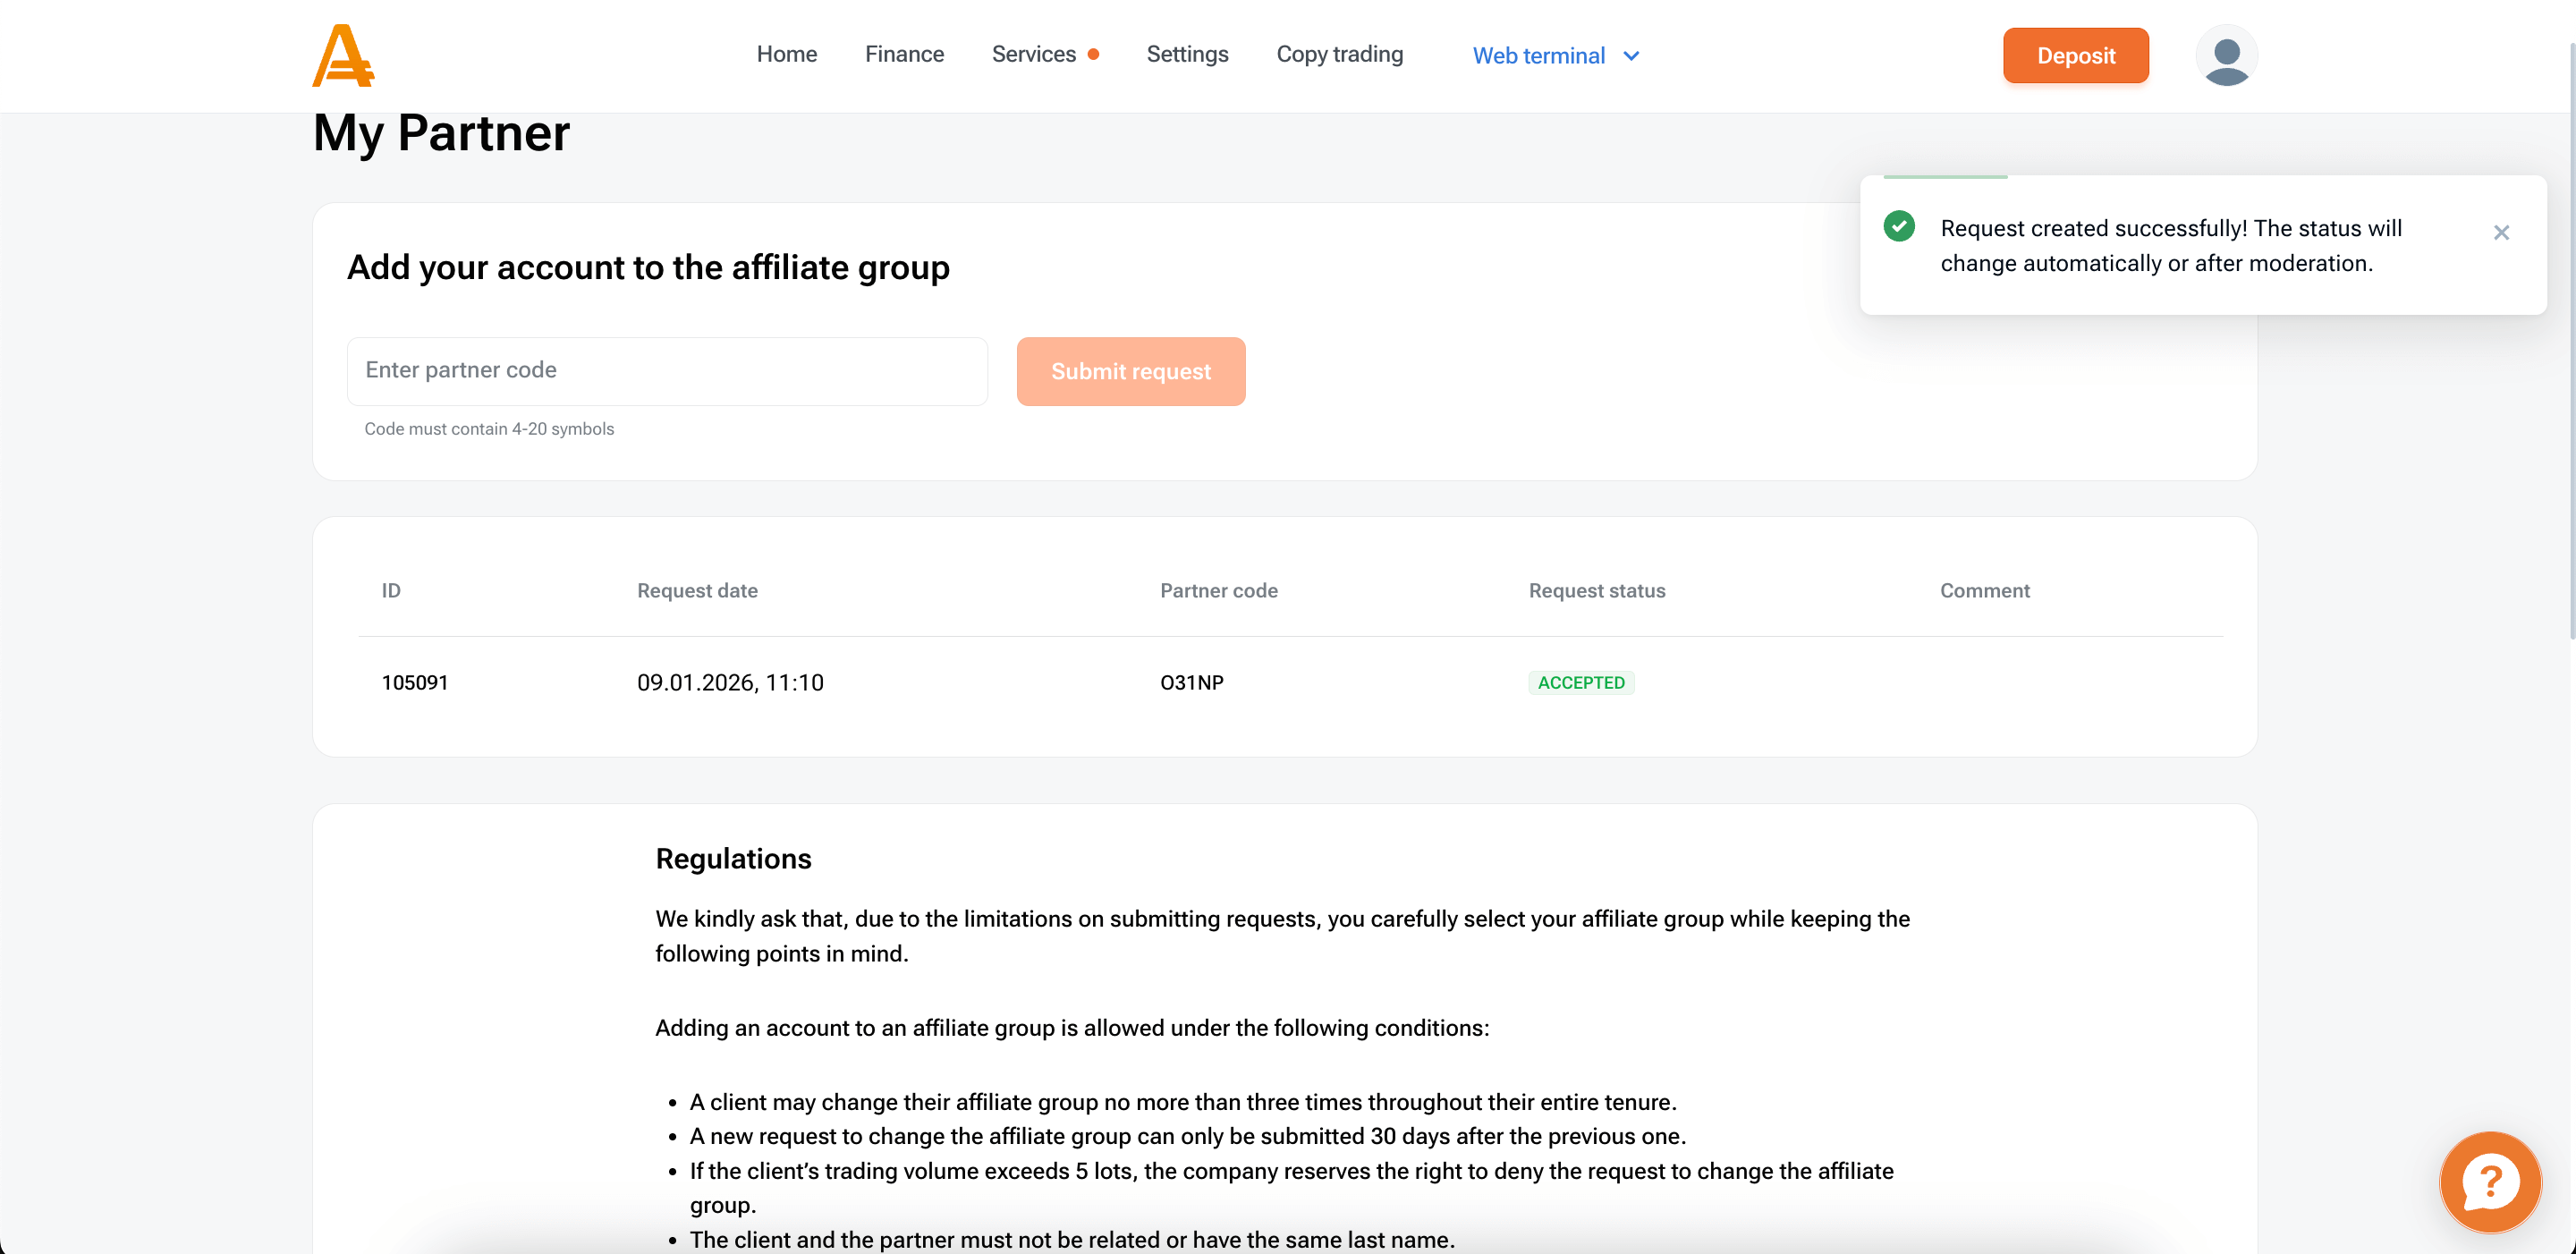
Task: Click the Submit request button
Action: [1130, 371]
